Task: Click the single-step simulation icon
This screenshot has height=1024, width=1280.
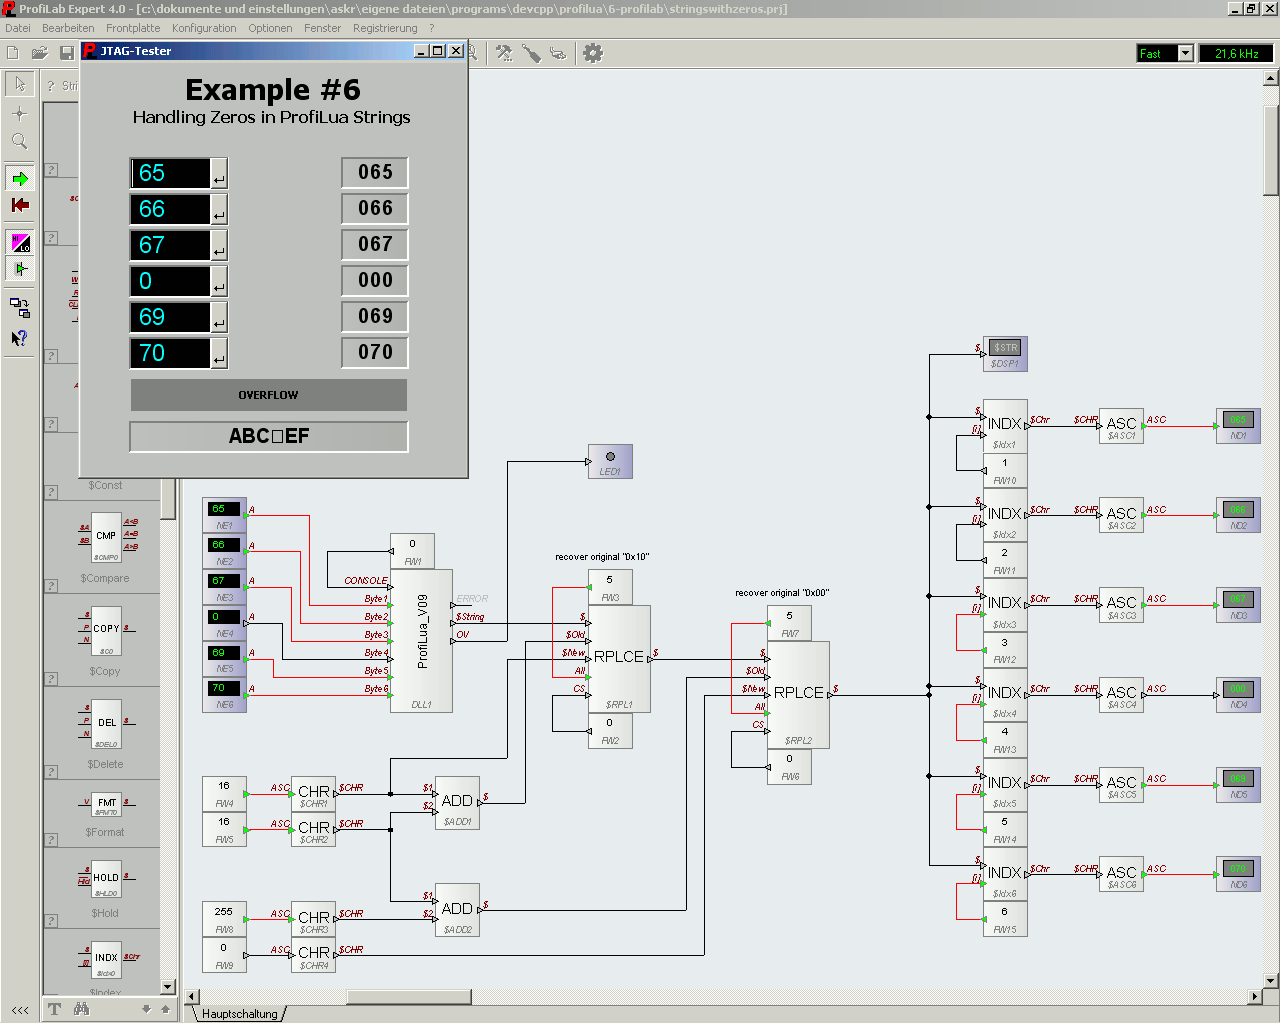Action: [x=19, y=269]
